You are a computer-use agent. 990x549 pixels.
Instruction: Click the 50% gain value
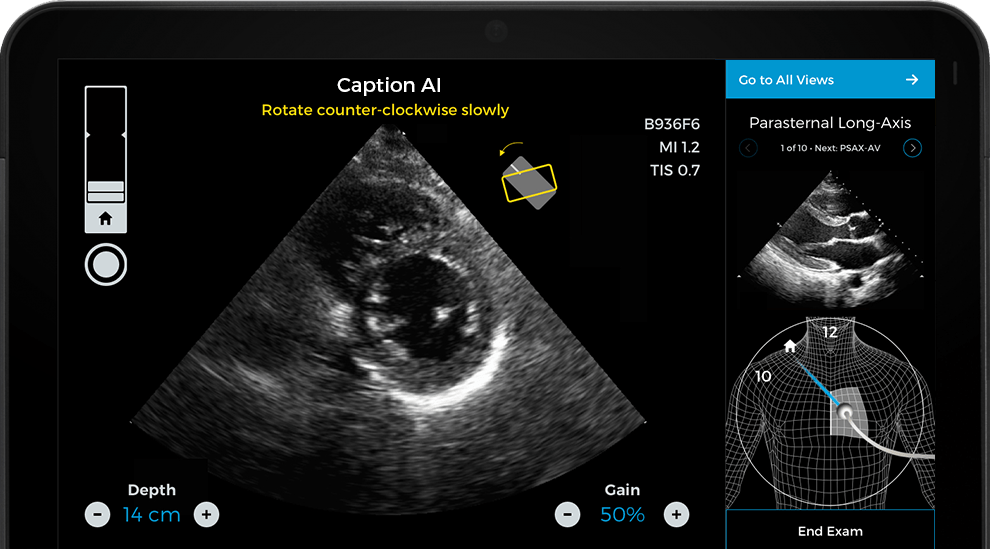[623, 515]
